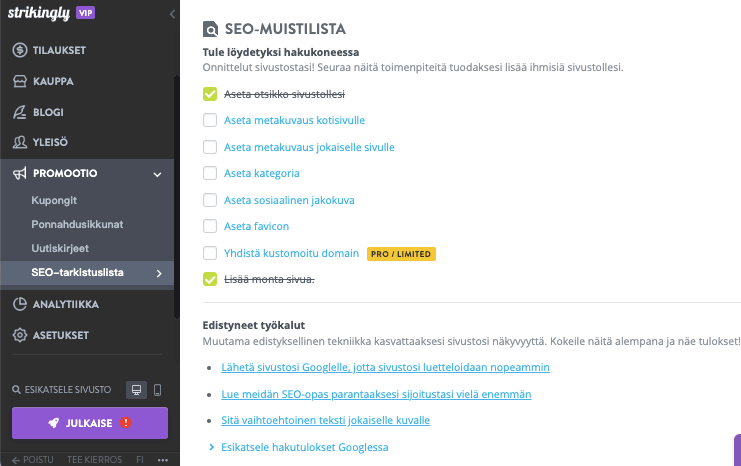The width and height of the screenshot is (741, 466).
Task: Check Aseta kategoria checkbox
Action: [x=210, y=173]
